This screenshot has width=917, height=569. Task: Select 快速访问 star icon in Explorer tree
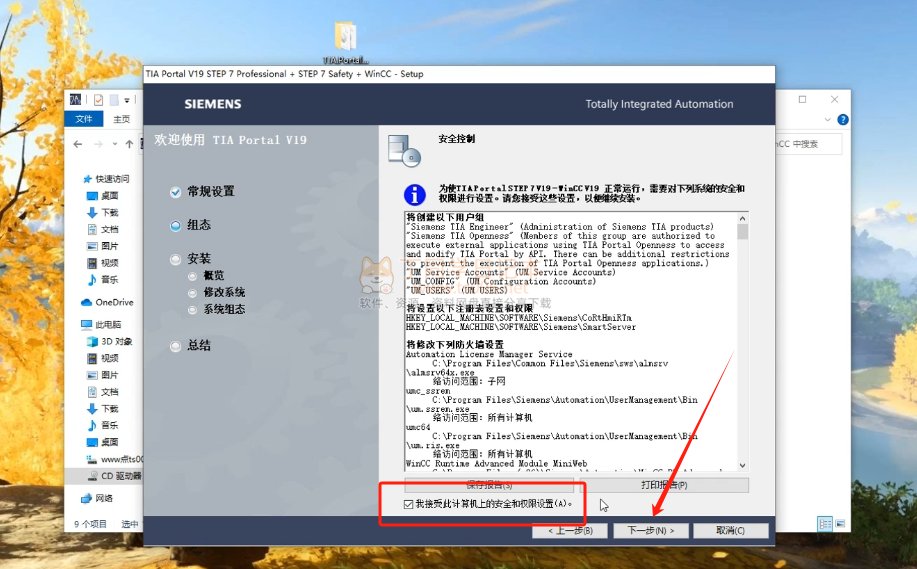tap(88, 179)
